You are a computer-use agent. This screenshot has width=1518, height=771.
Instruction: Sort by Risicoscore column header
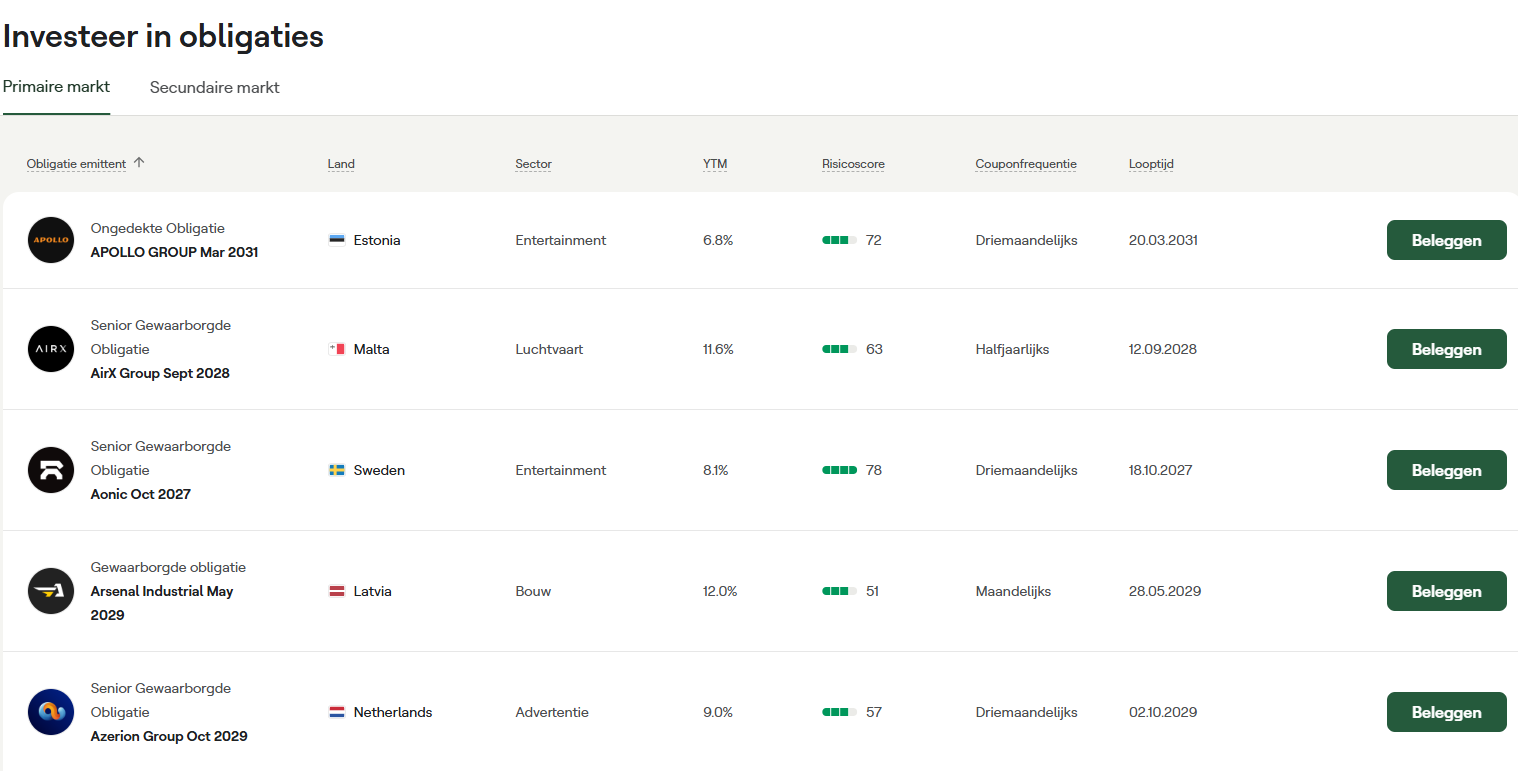[x=853, y=164]
